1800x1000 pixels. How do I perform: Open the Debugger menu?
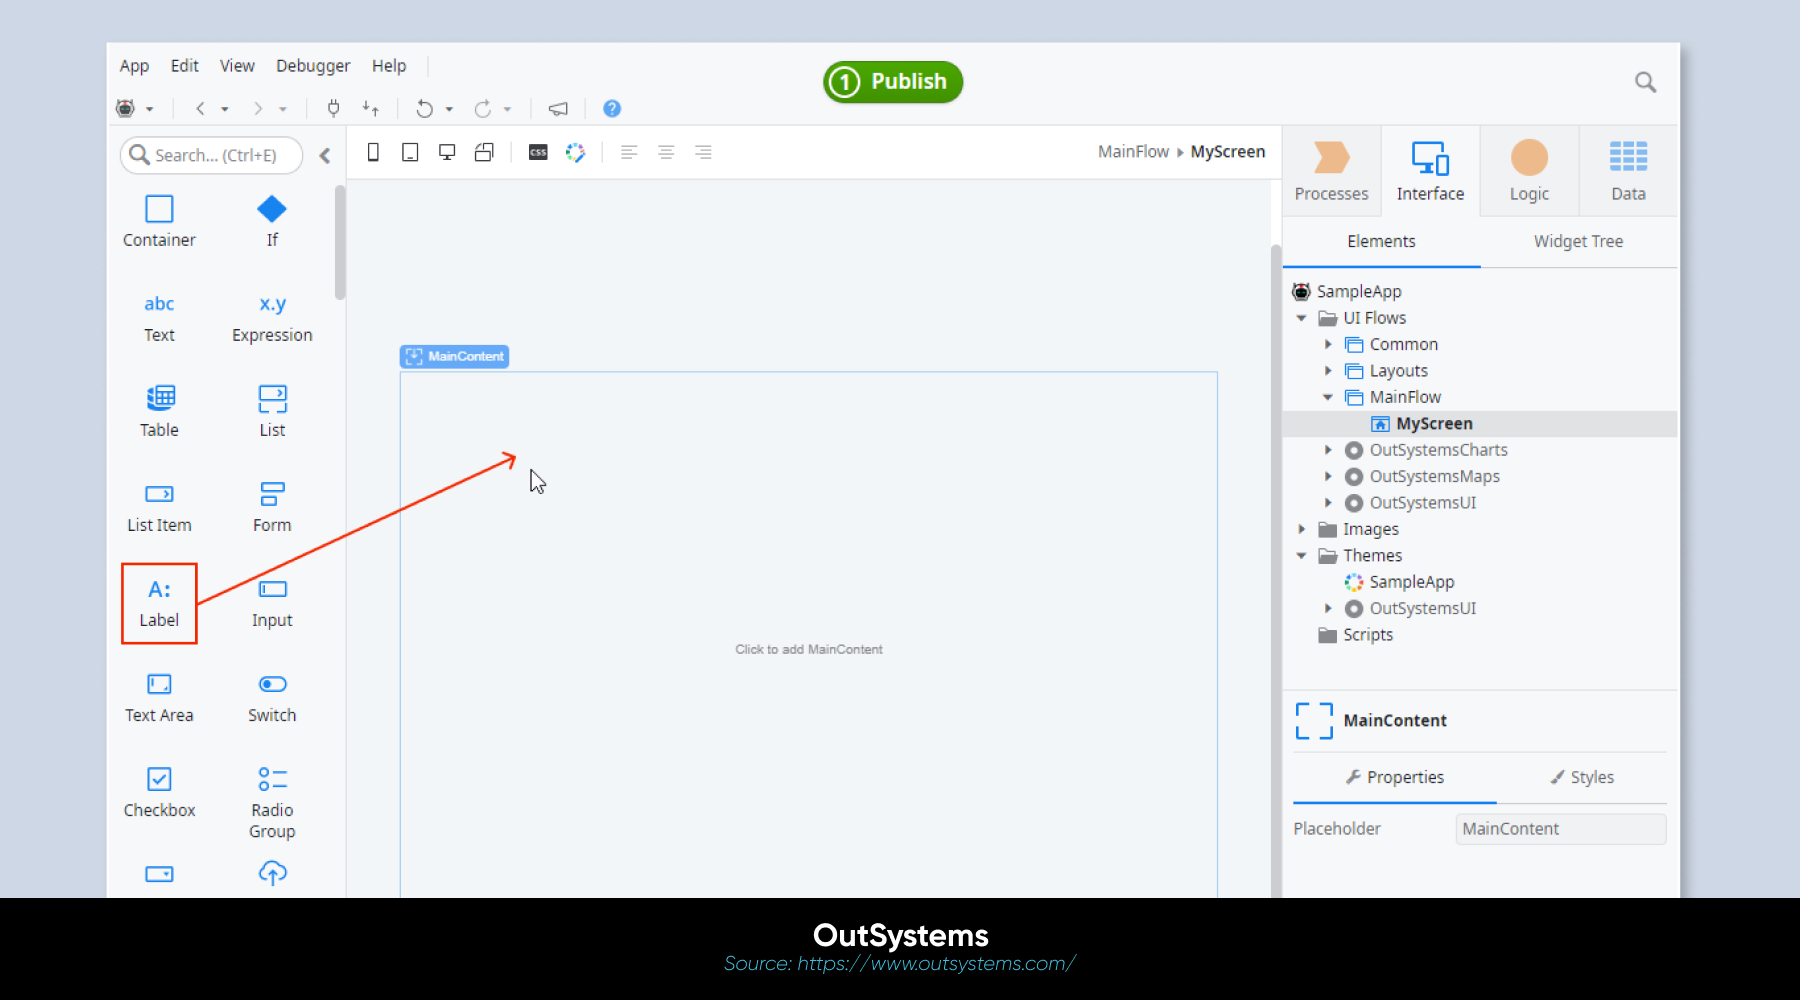[x=312, y=66]
